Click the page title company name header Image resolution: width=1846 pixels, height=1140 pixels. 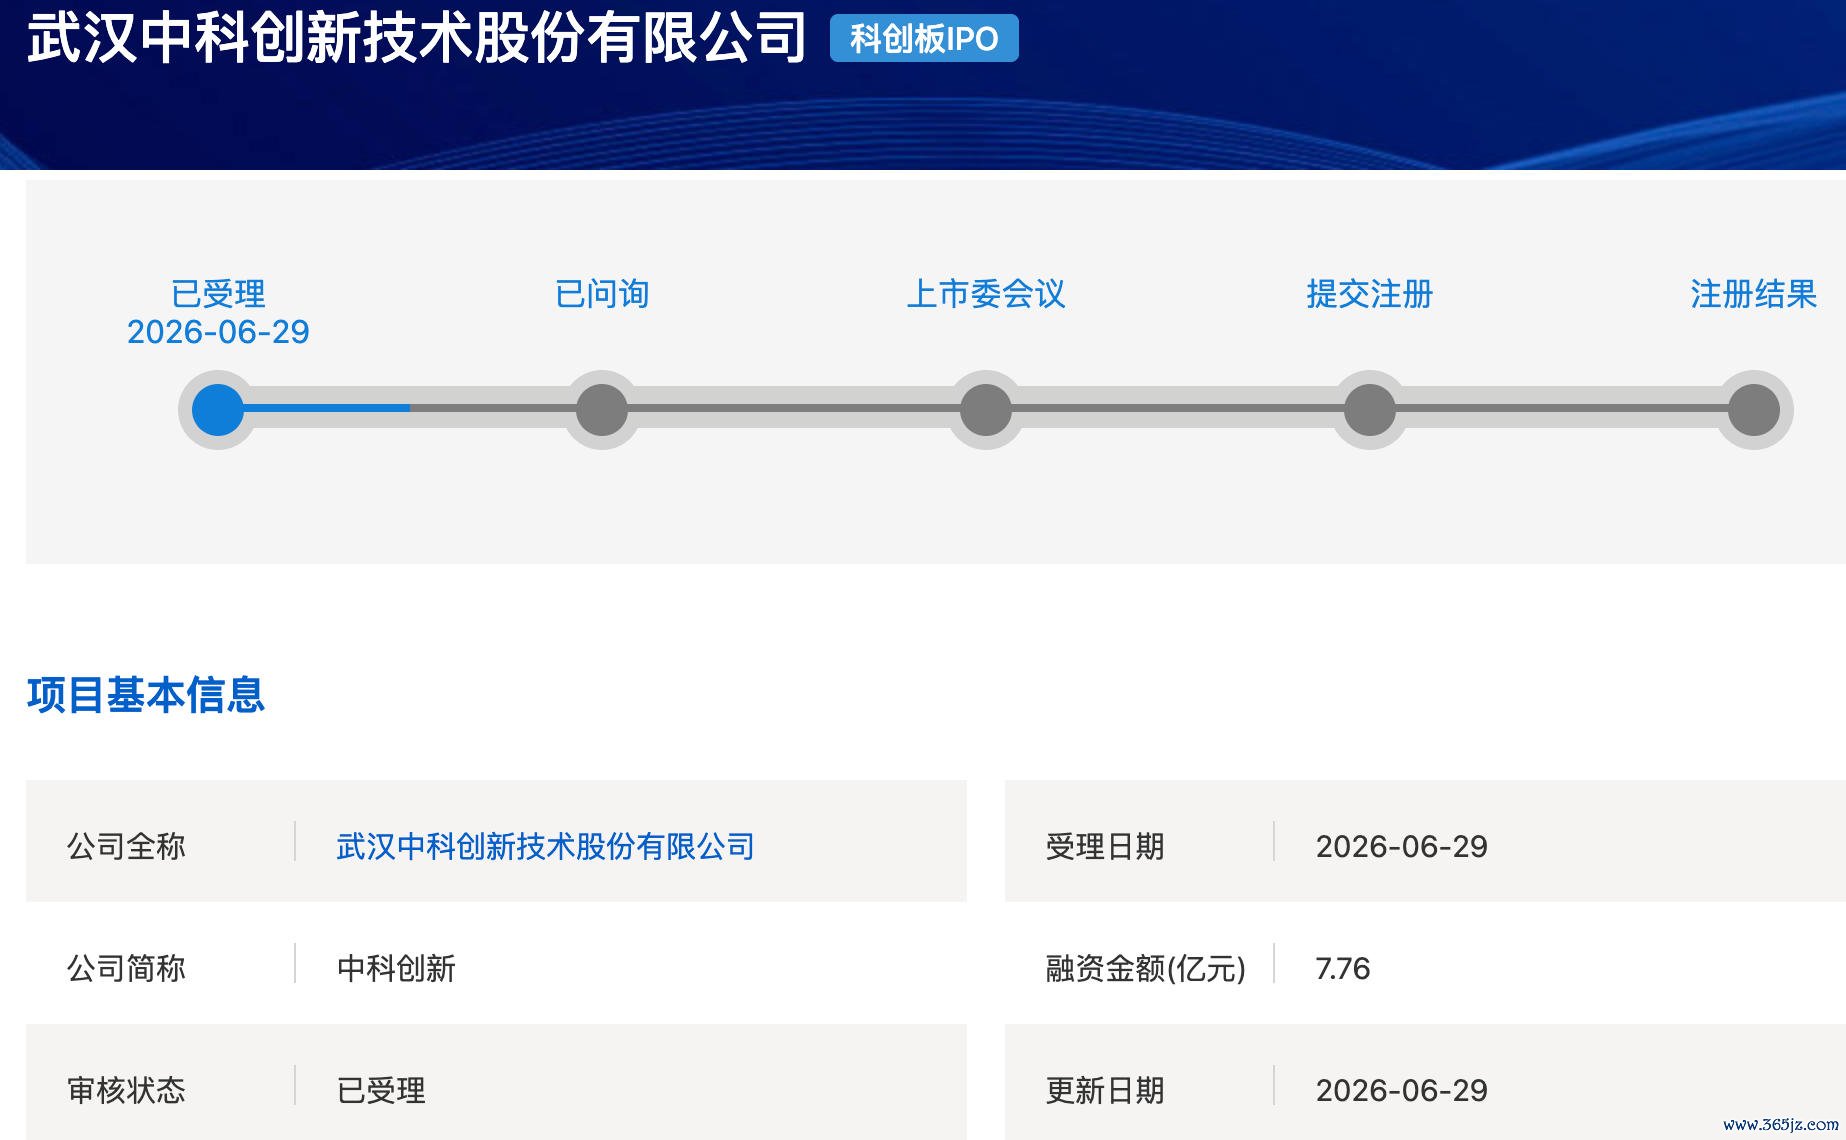pyautogui.click(x=416, y=37)
